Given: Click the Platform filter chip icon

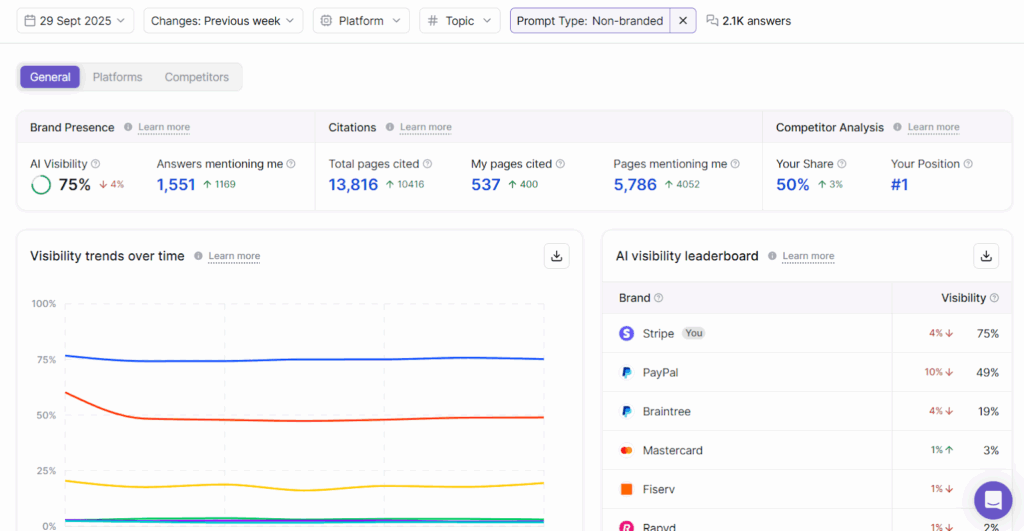Looking at the screenshot, I should (x=326, y=21).
